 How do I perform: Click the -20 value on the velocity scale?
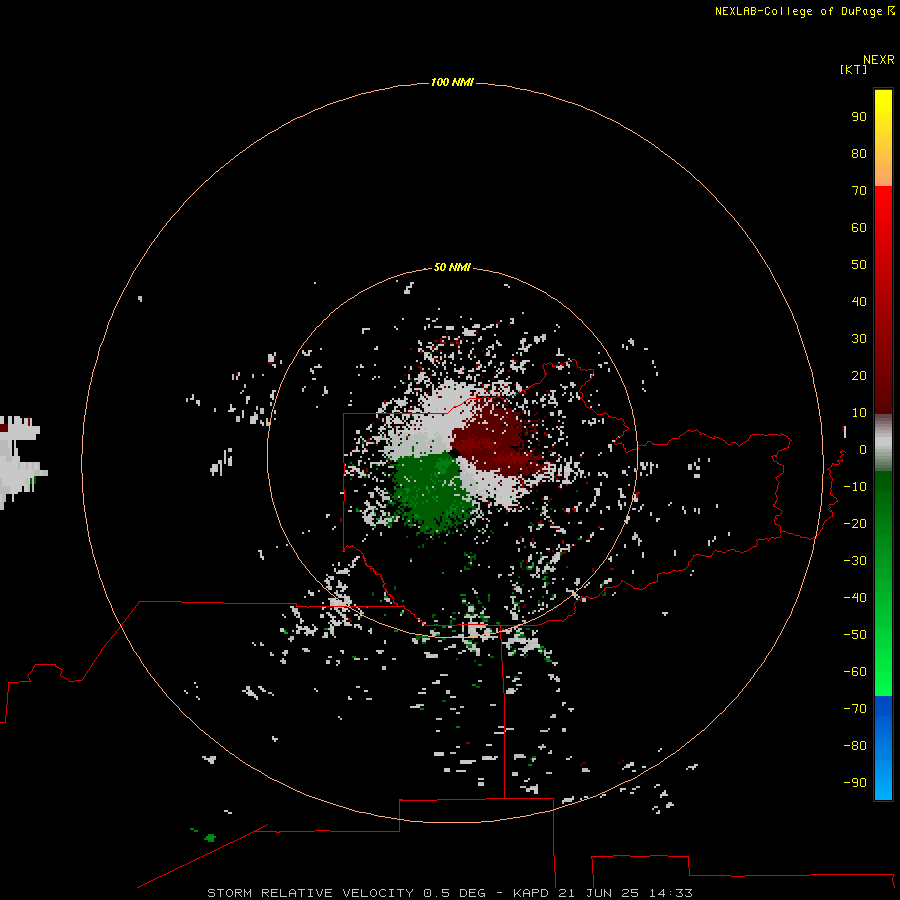[855, 523]
